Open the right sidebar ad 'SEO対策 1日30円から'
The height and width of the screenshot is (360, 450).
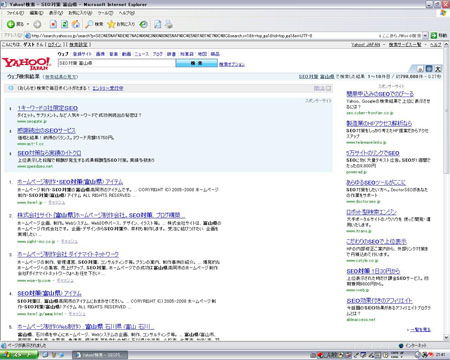[x=373, y=271]
